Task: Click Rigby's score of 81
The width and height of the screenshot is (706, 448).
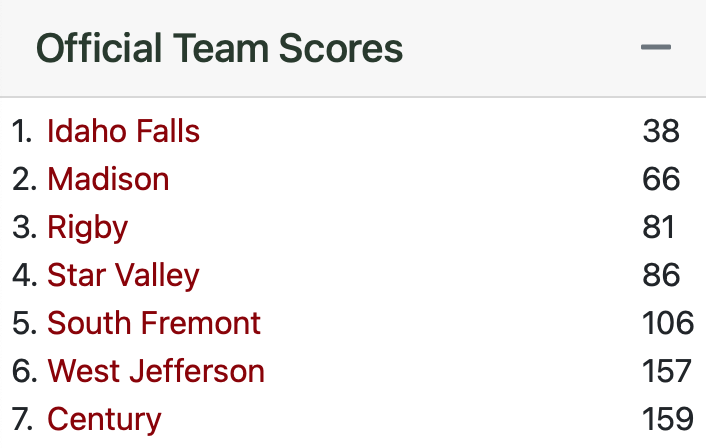Action: coord(659,227)
